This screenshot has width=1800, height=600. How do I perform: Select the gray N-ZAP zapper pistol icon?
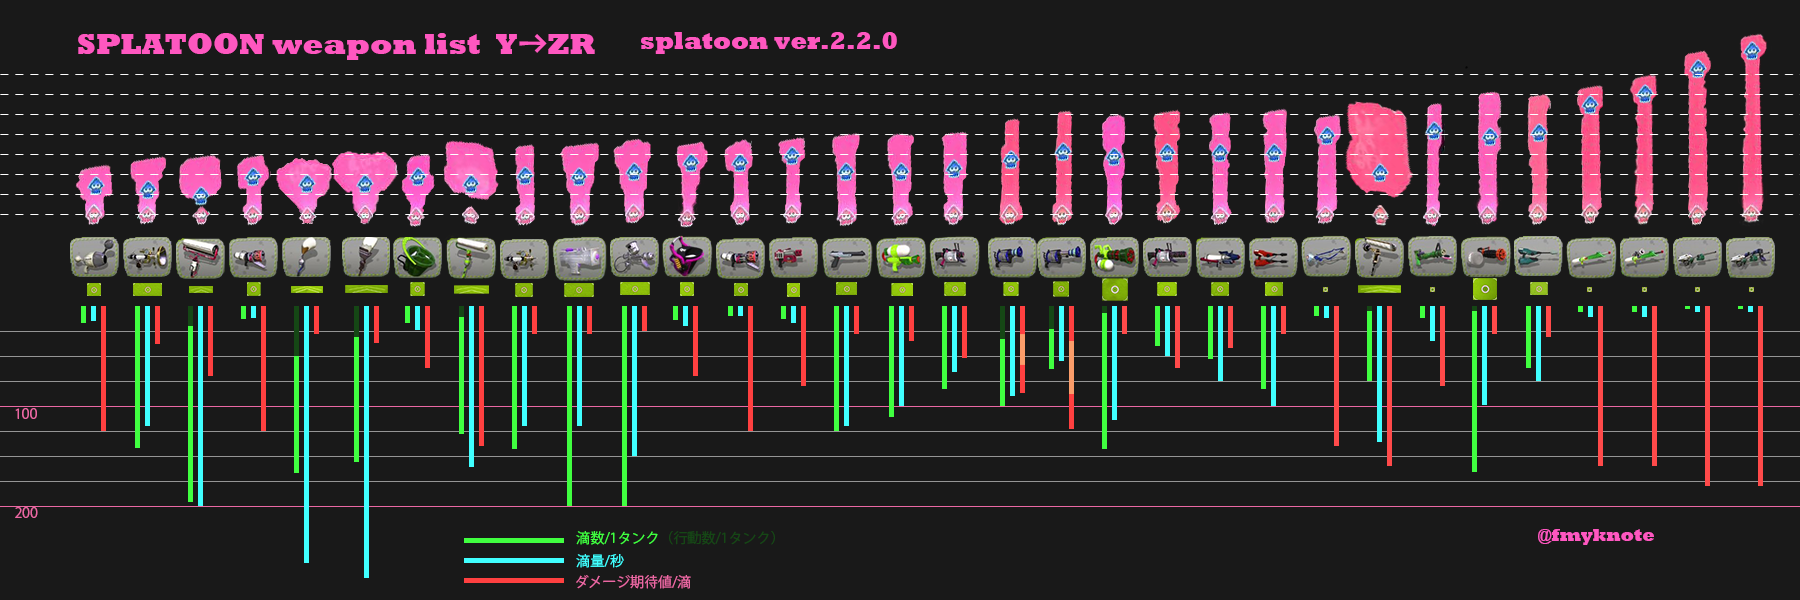point(847,257)
